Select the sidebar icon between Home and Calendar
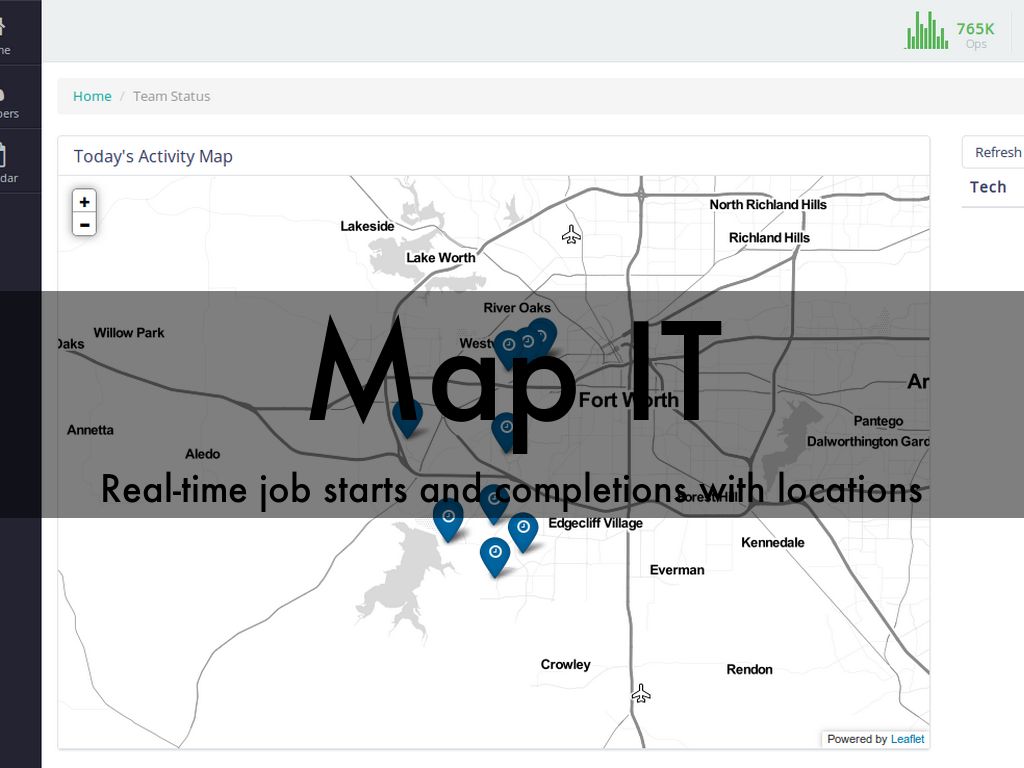This screenshot has height=768, width=1024. [5, 98]
